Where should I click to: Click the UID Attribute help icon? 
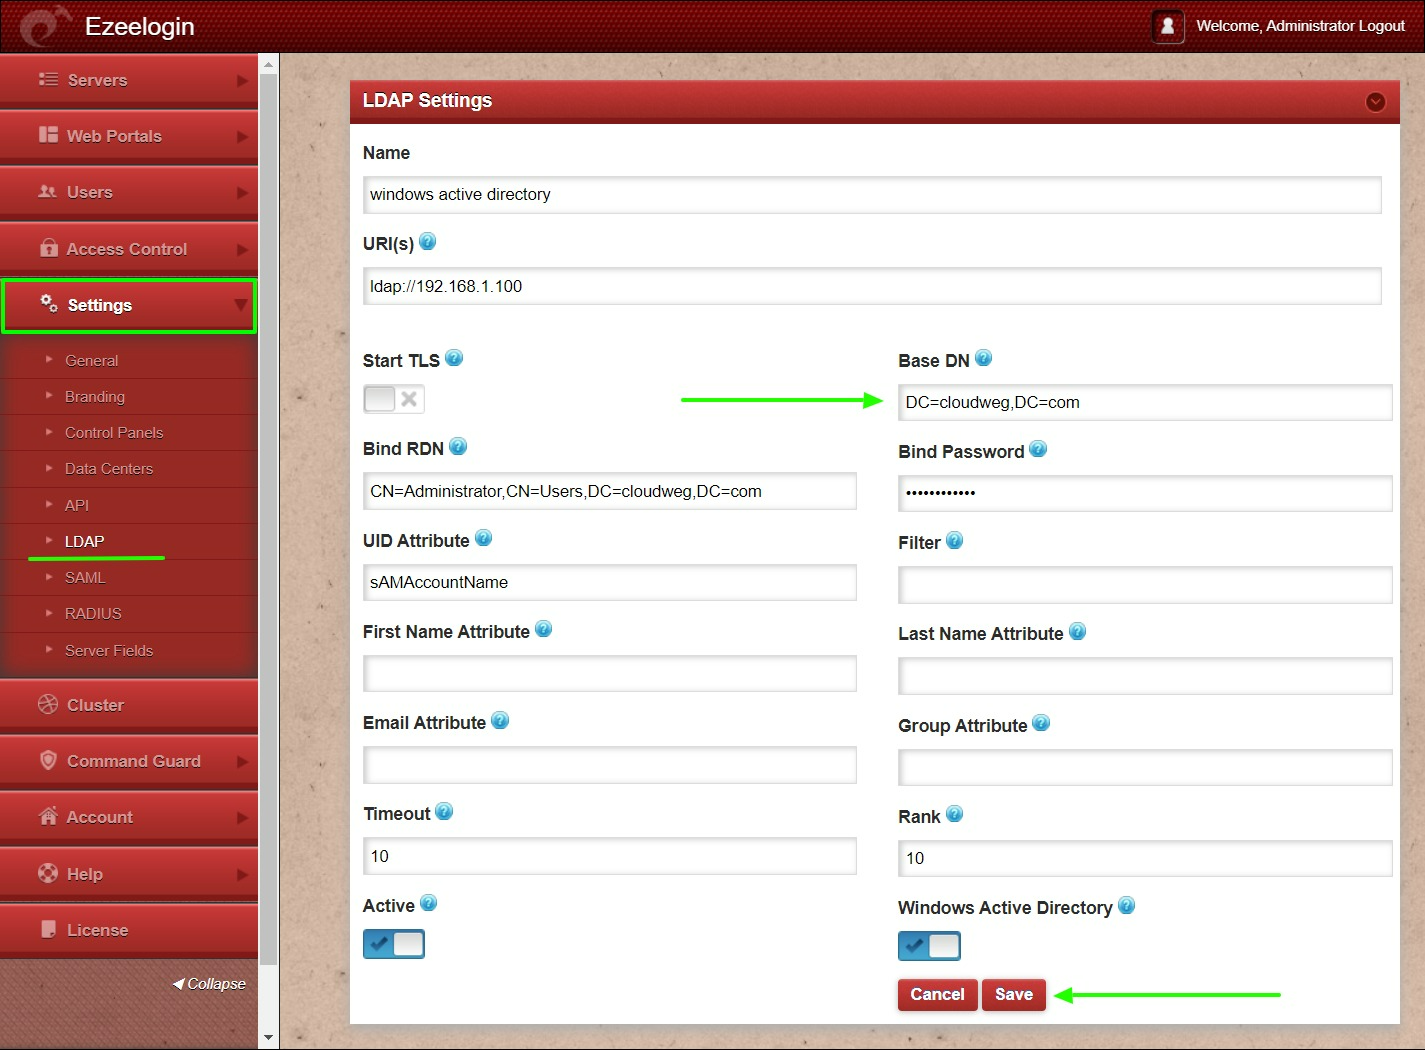(484, 538)
